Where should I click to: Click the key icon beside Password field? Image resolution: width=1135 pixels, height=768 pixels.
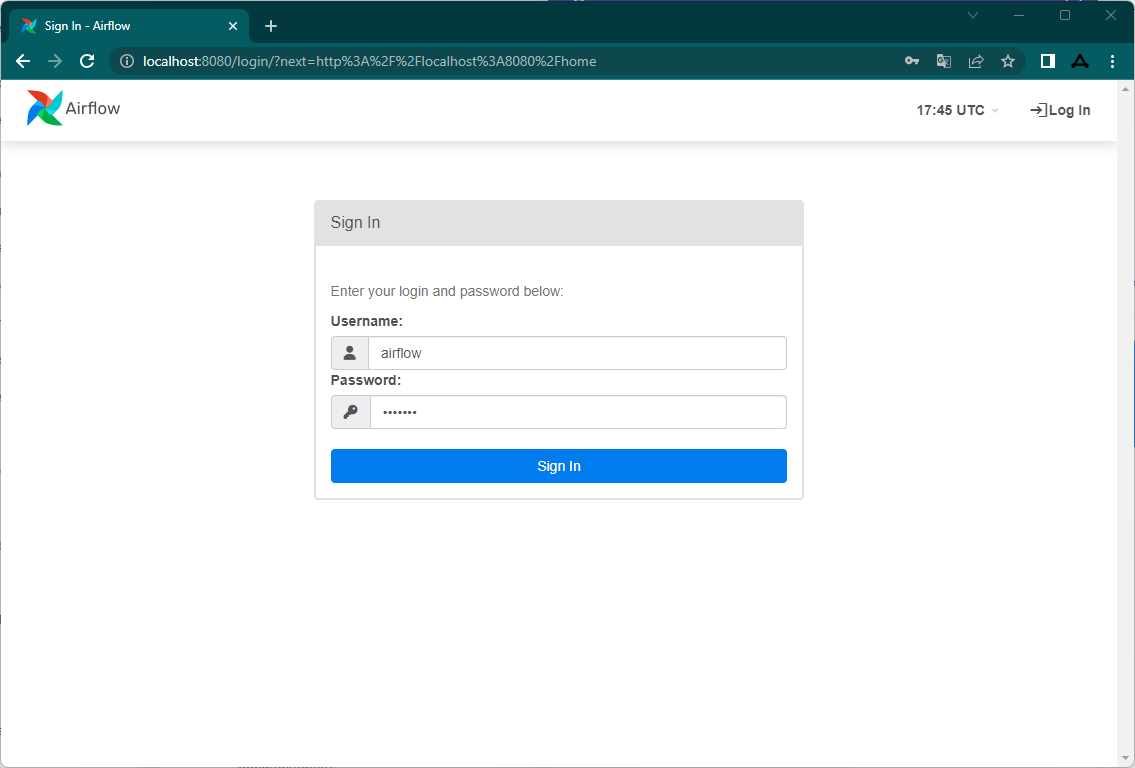(x=350, y=412)
